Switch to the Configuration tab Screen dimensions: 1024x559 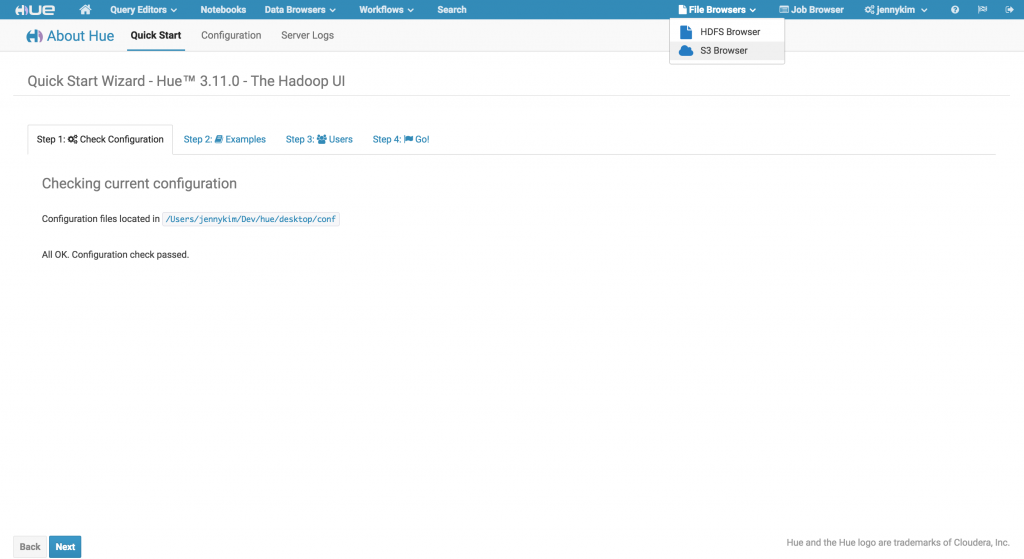click(231, 35)
